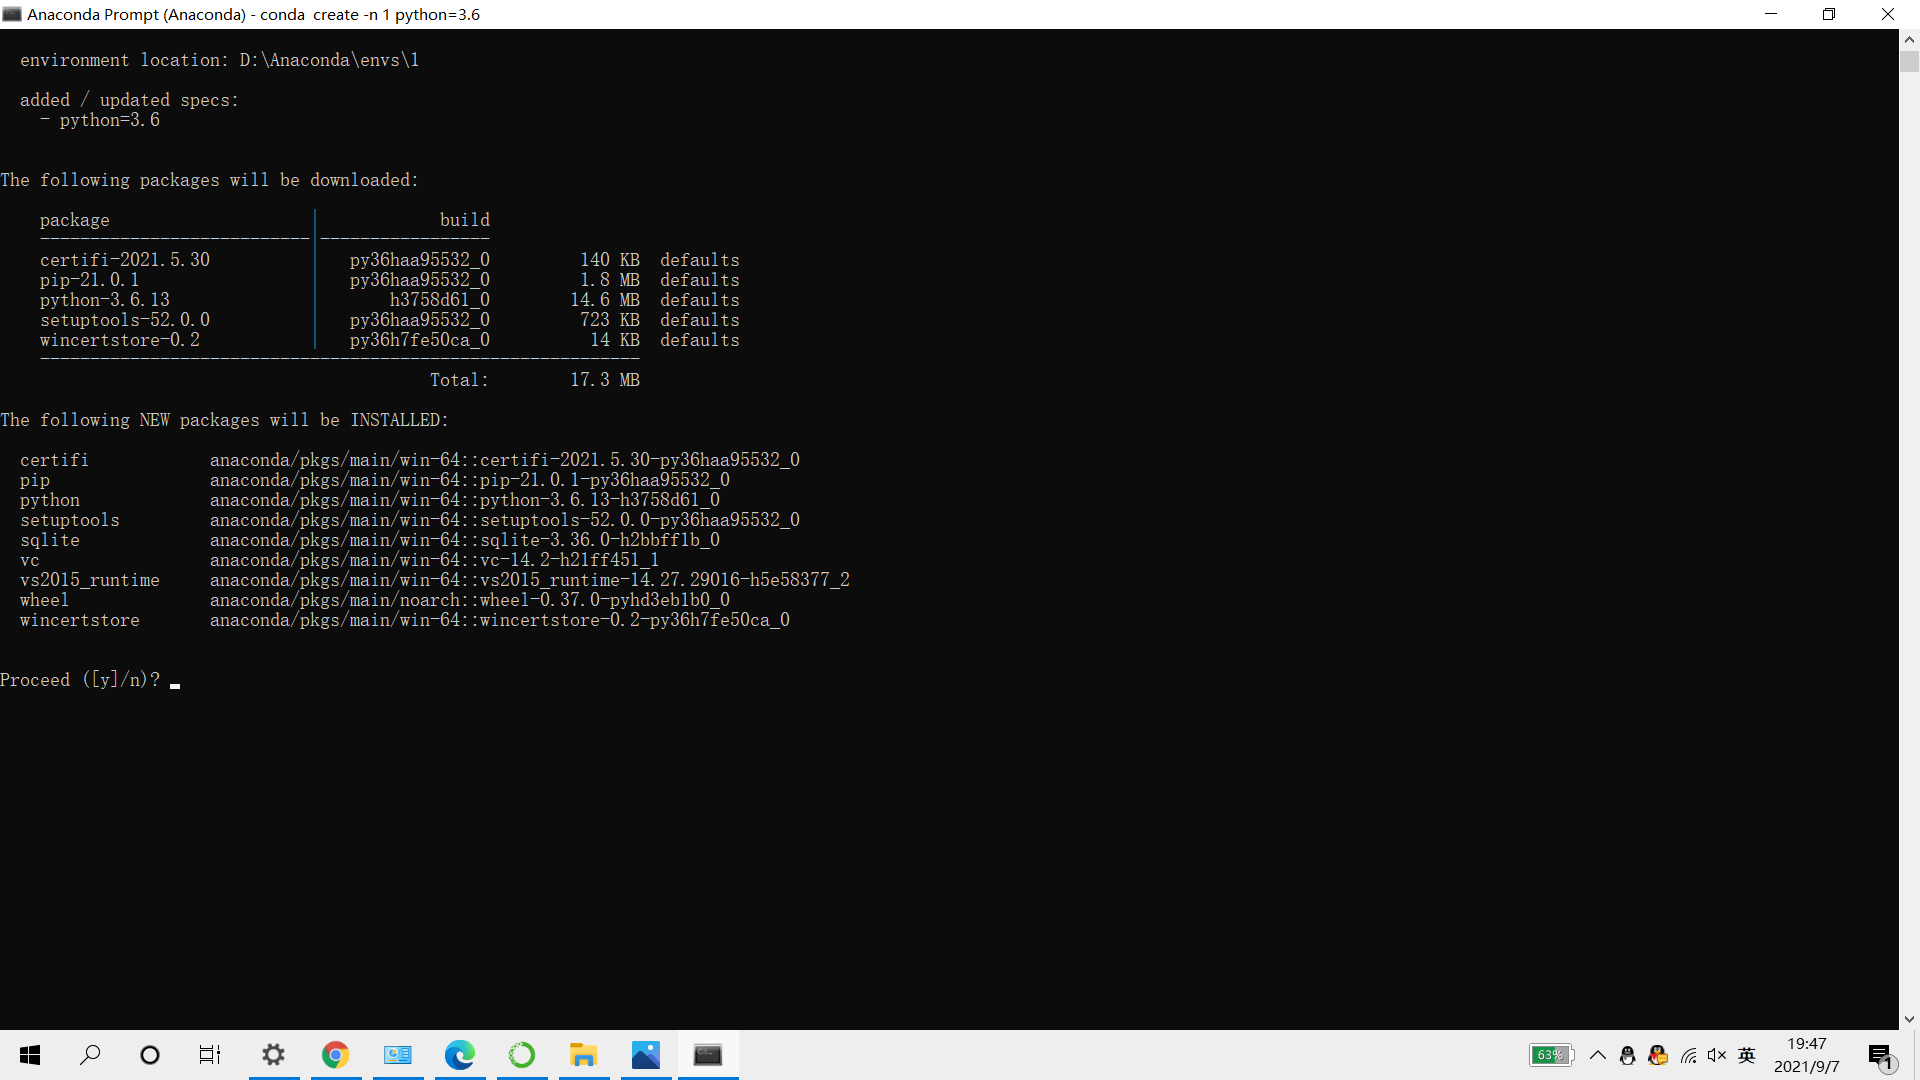The width and height of the screenshot is (1920, 1080).
Task: Switch the input method 英 indicator
Action: tap(1747, 1055)
